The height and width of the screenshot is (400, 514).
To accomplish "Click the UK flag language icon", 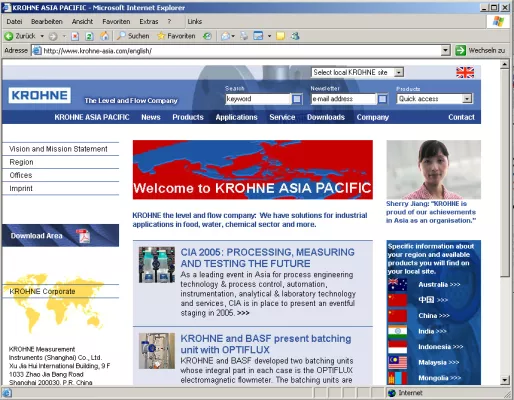I will (x=465, y=72).
